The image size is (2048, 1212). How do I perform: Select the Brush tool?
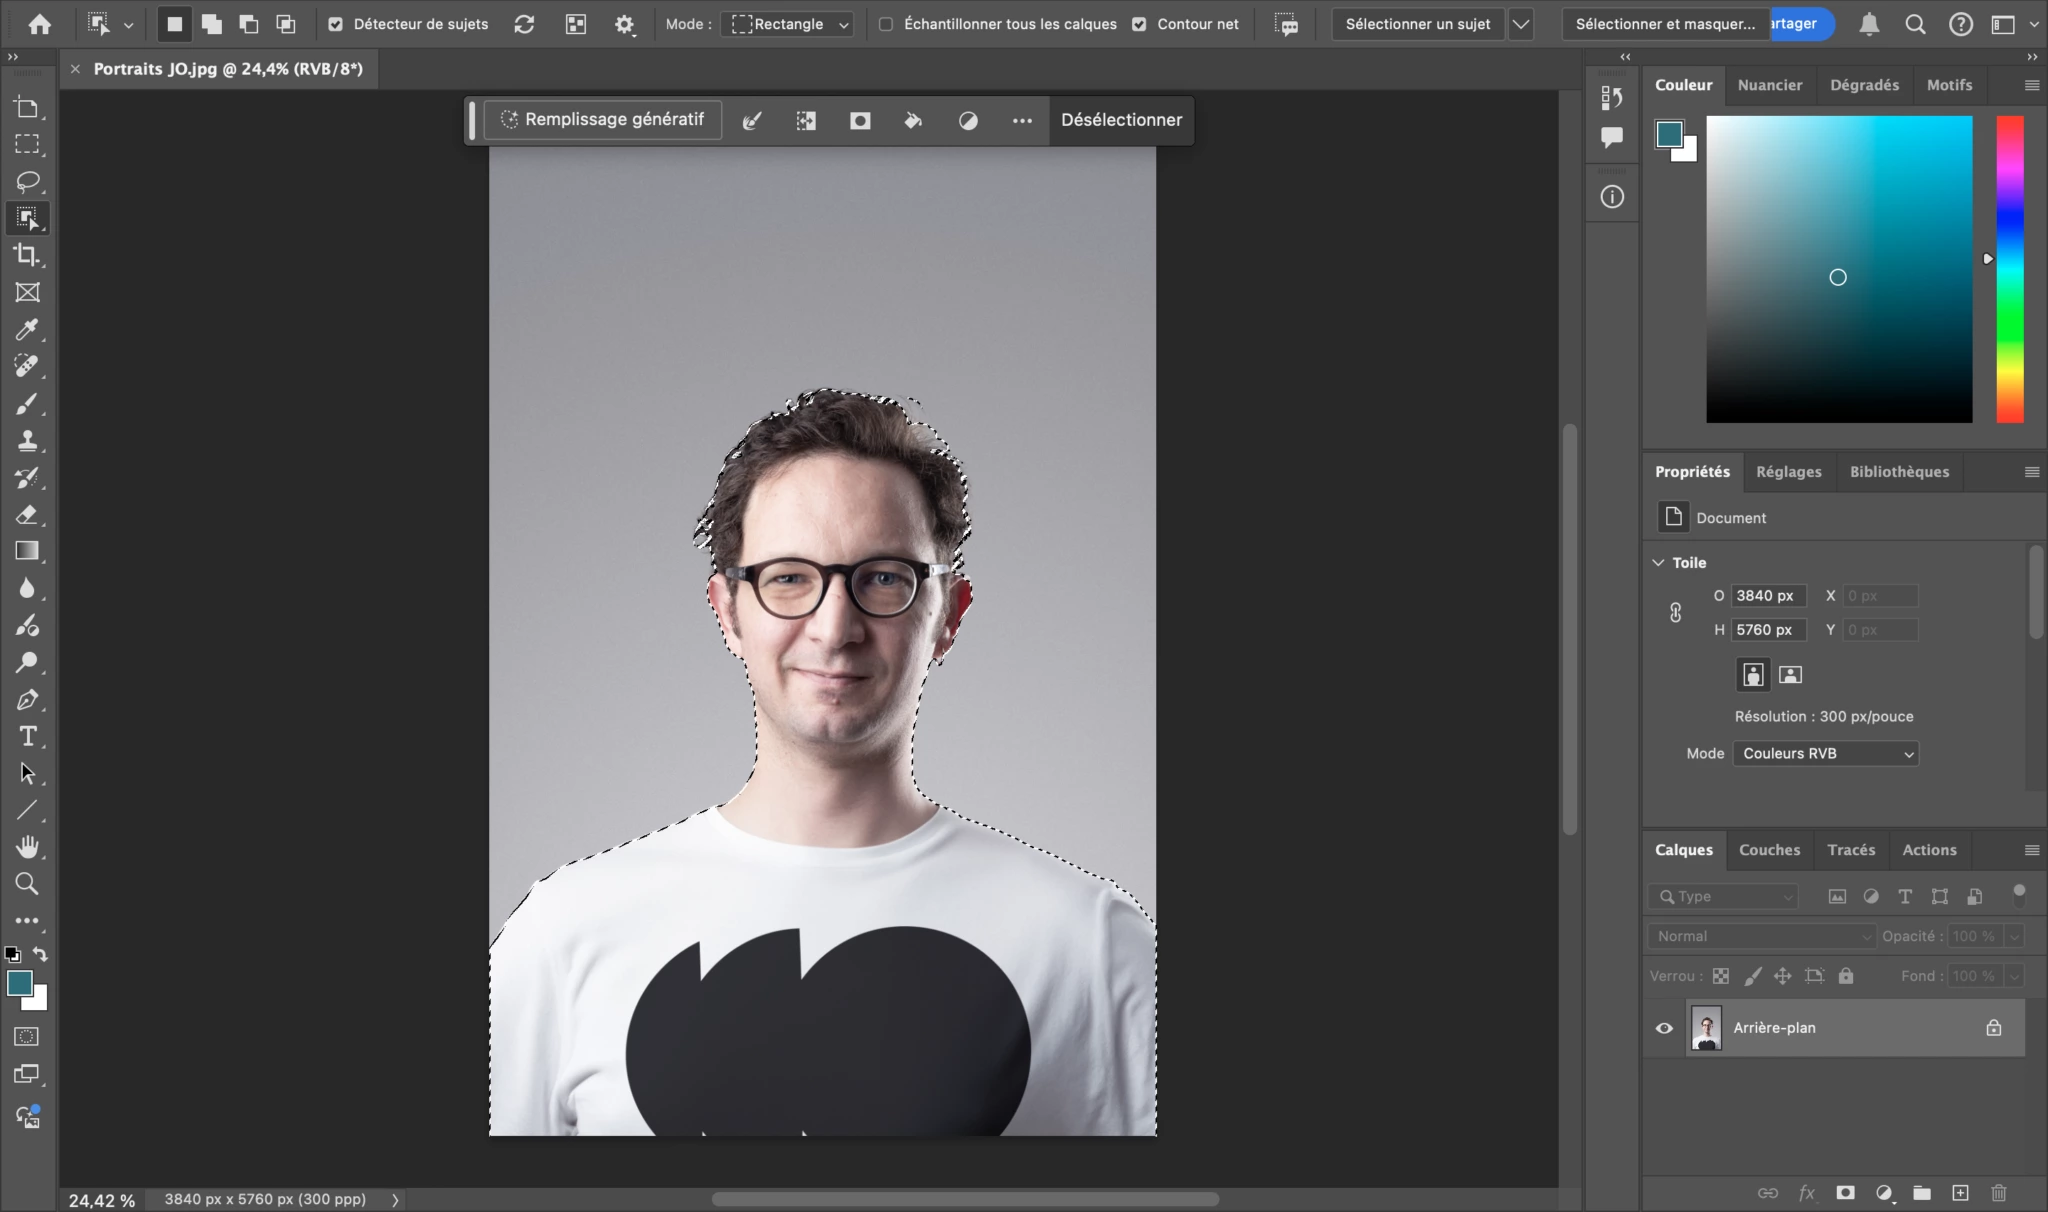[27, 403]
